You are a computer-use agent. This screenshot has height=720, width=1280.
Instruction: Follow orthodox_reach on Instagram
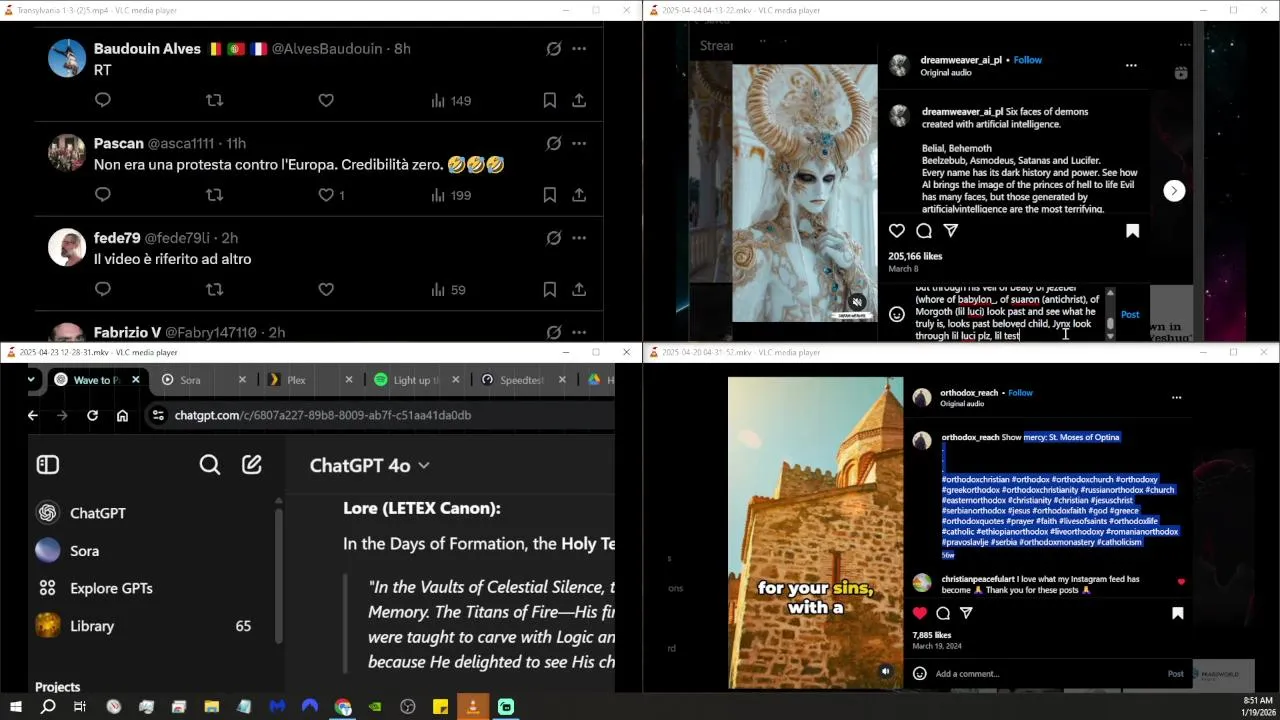click(1020, 393)
